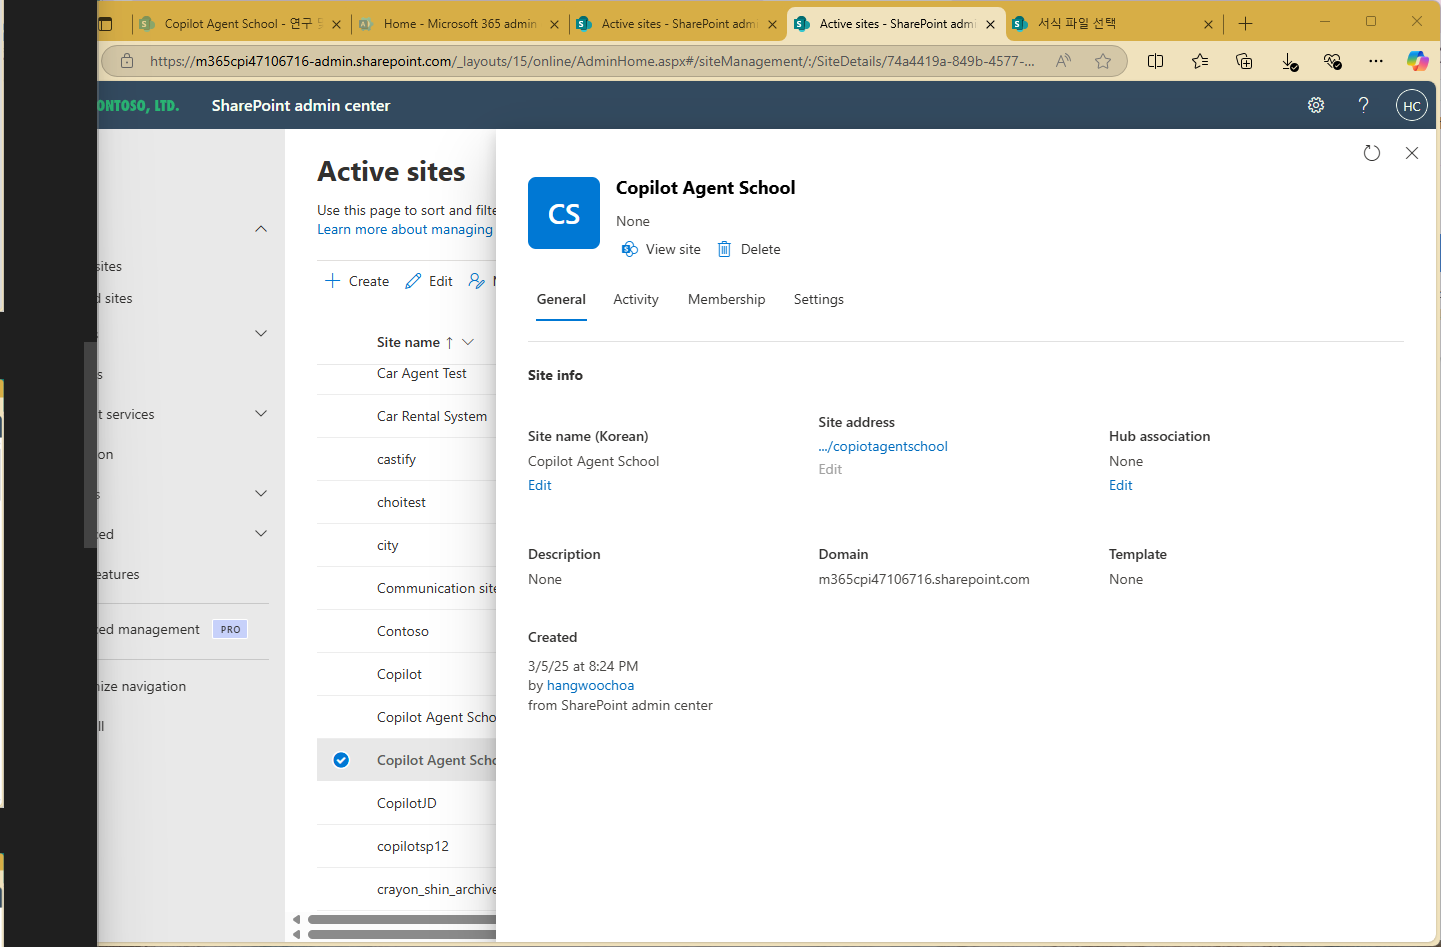The width and height of the screenshot is (1441, 947).
Task: Click the Delete trash icon
Action: point(724,249)
